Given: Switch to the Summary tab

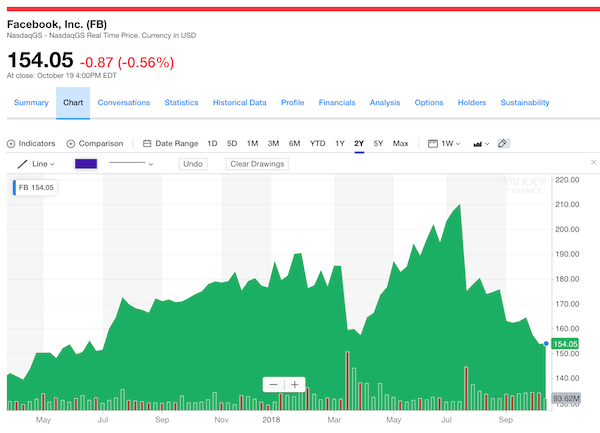Looking at the screenshot, I should (x=31, y=103).
